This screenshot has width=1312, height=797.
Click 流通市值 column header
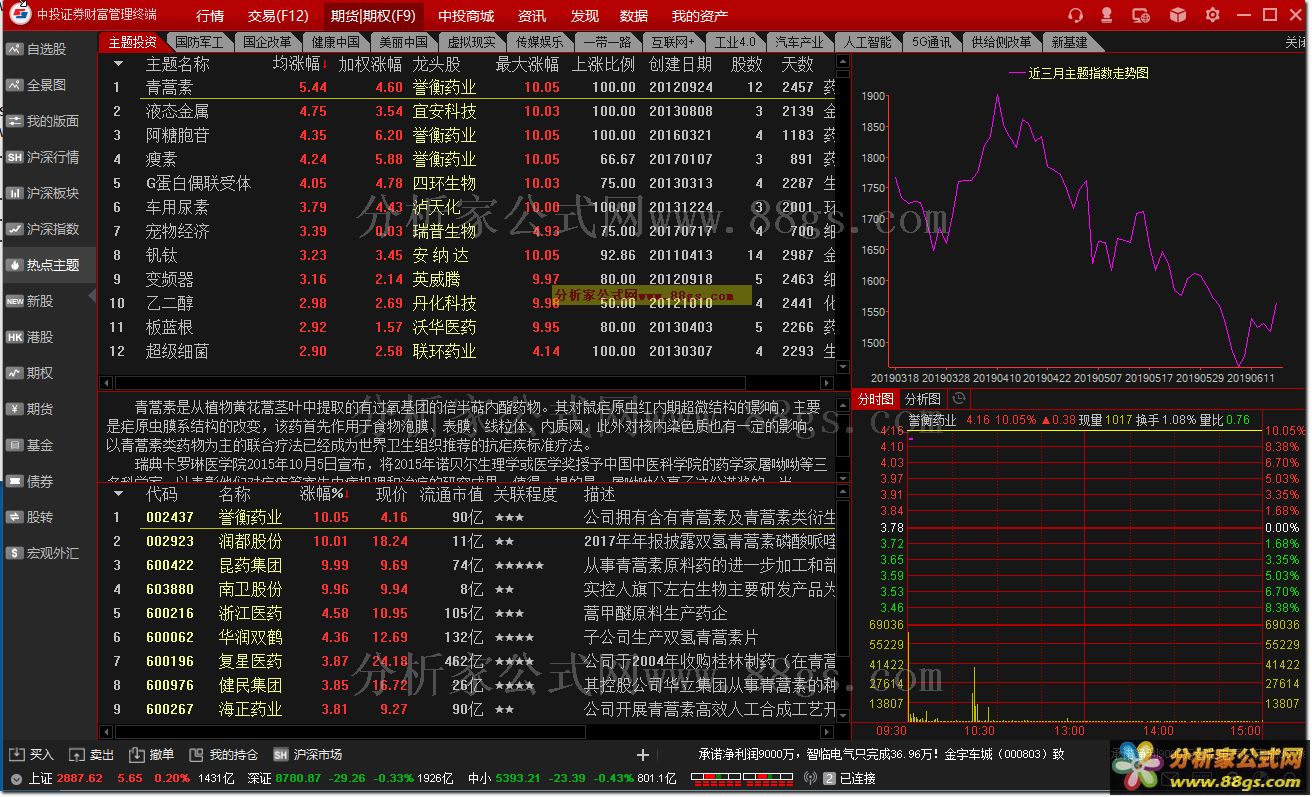coord(450,493)
